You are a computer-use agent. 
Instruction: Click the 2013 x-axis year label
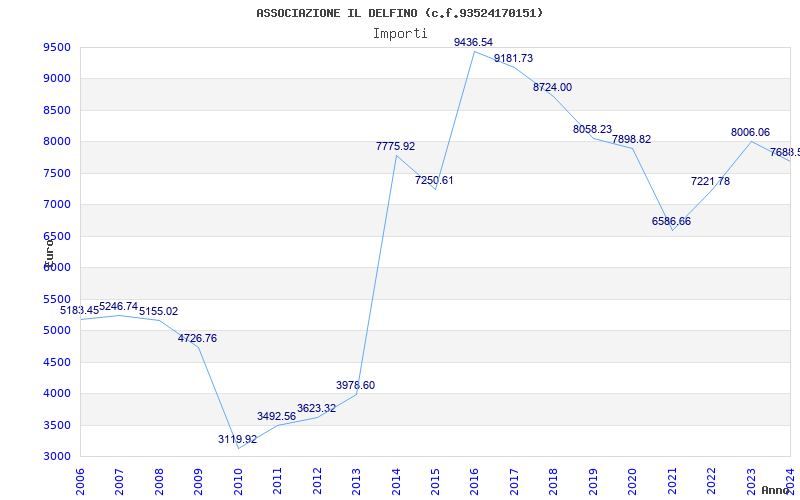[x=357, y=482]
